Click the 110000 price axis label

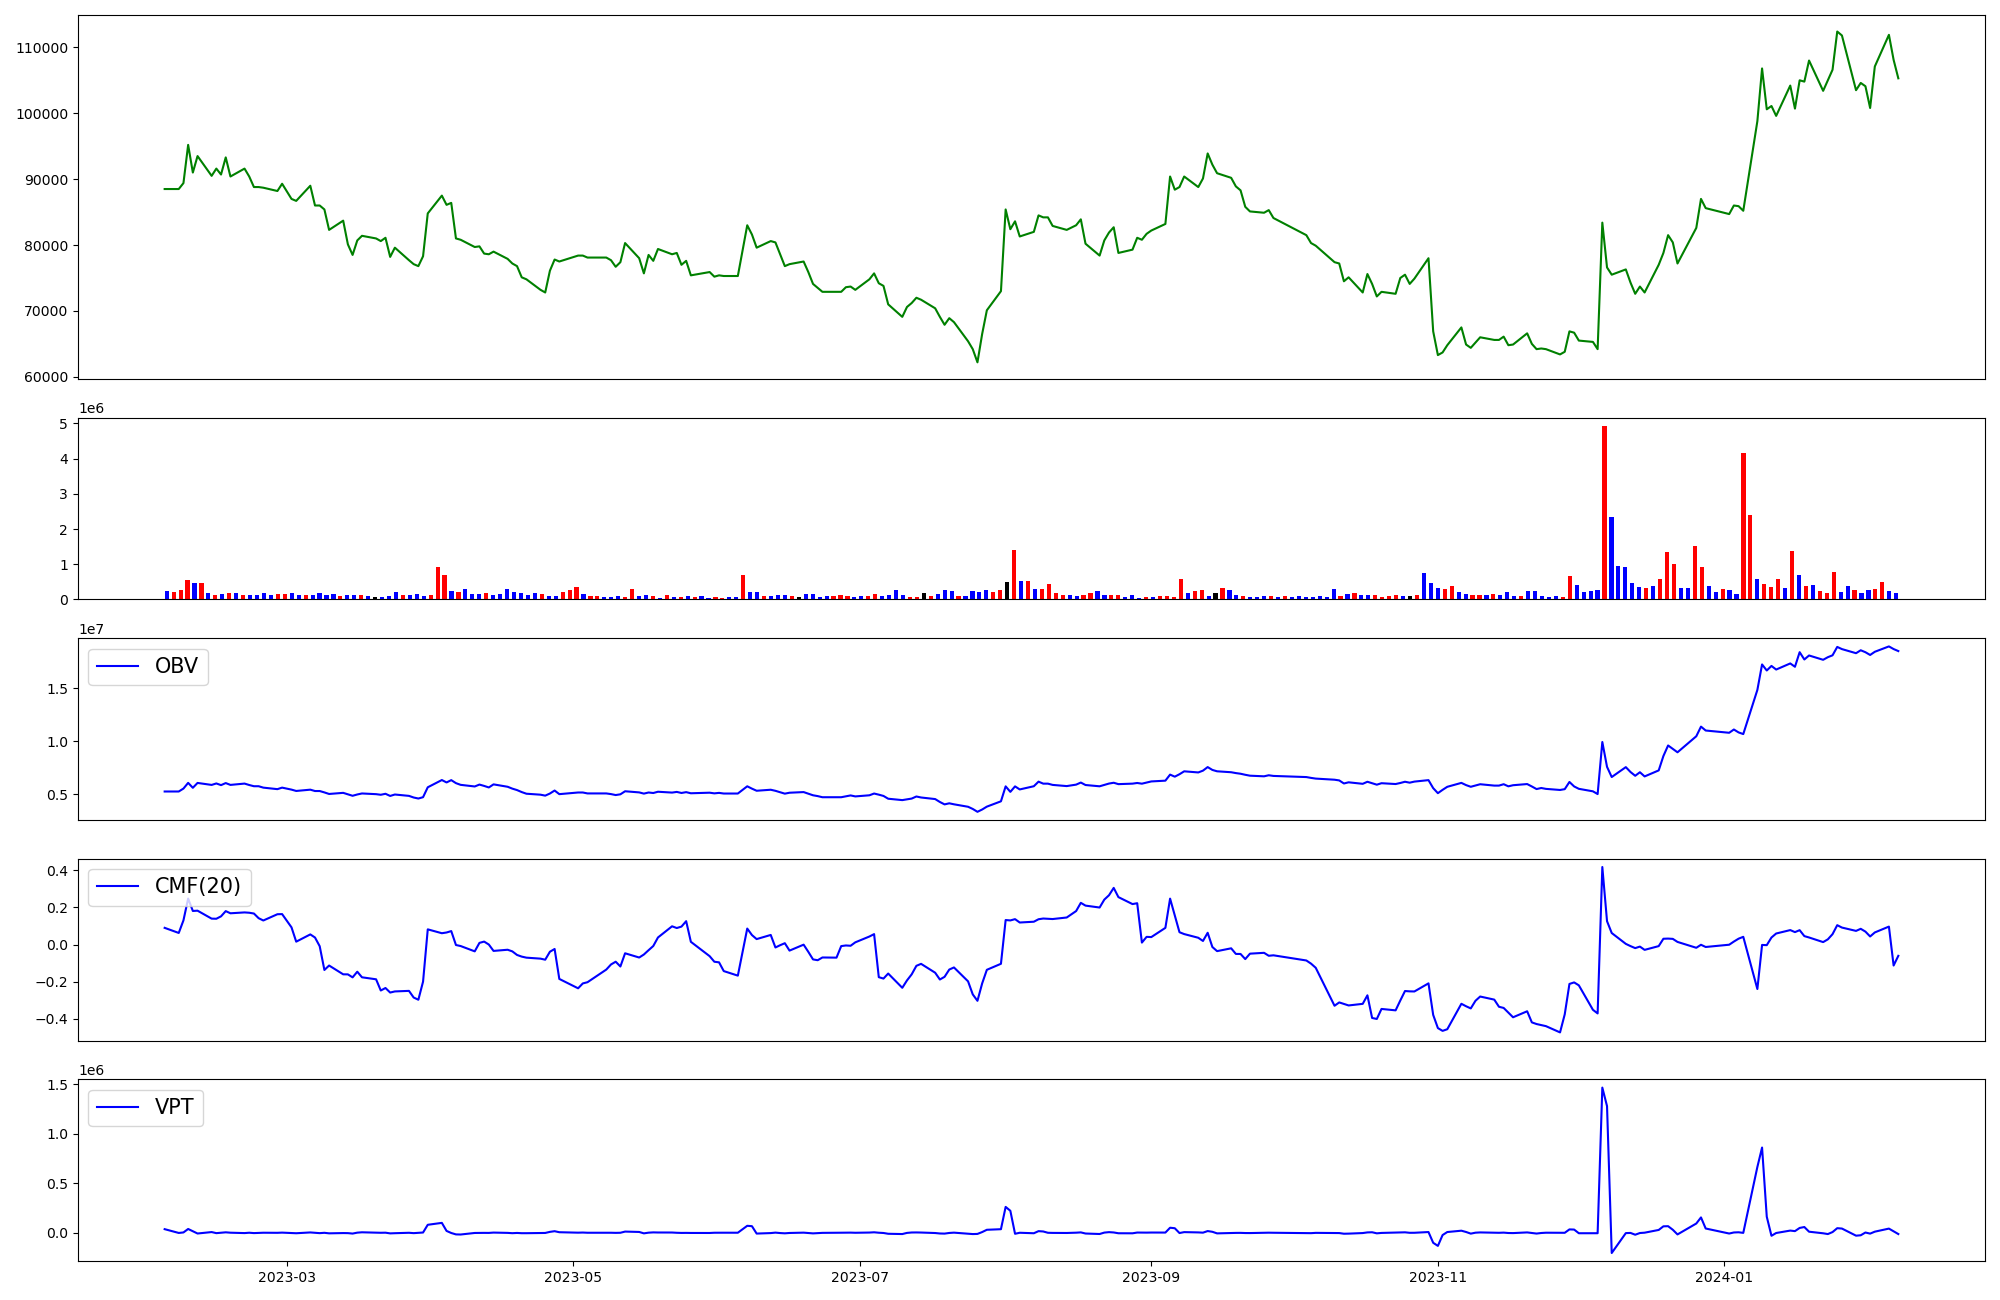41,48
